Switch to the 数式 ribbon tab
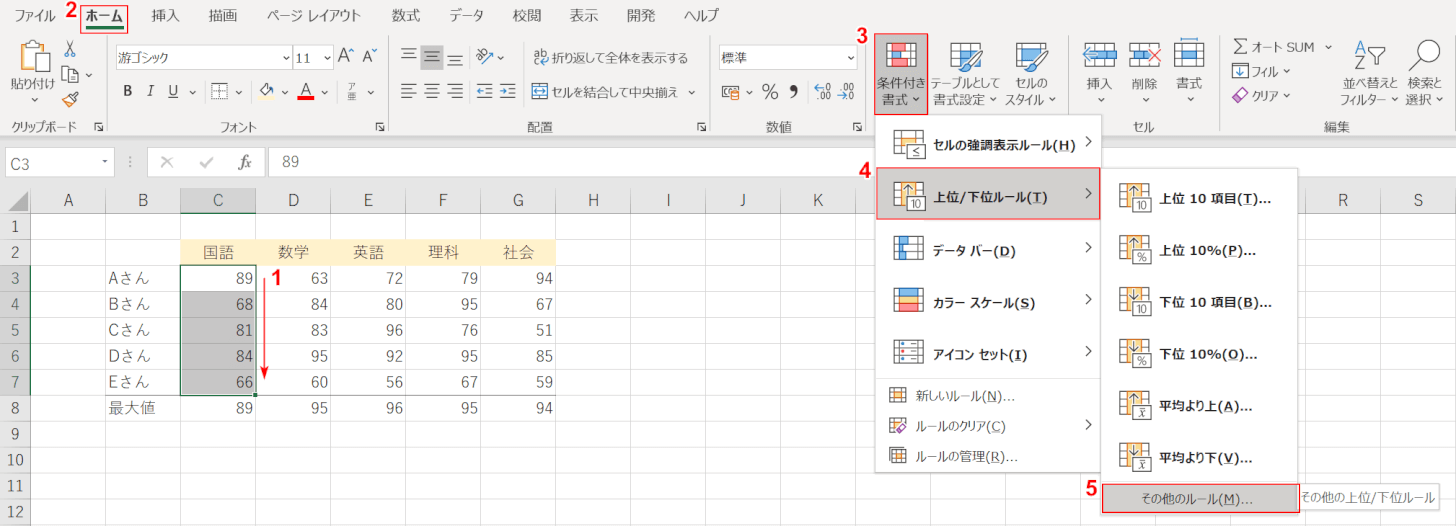 click(x=406, y=16)
